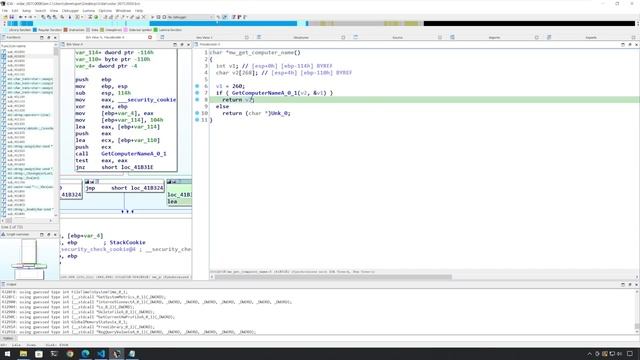Open the File menu
Image resolution: width=640 pixels, height=360 pixels.
[5, 11]
